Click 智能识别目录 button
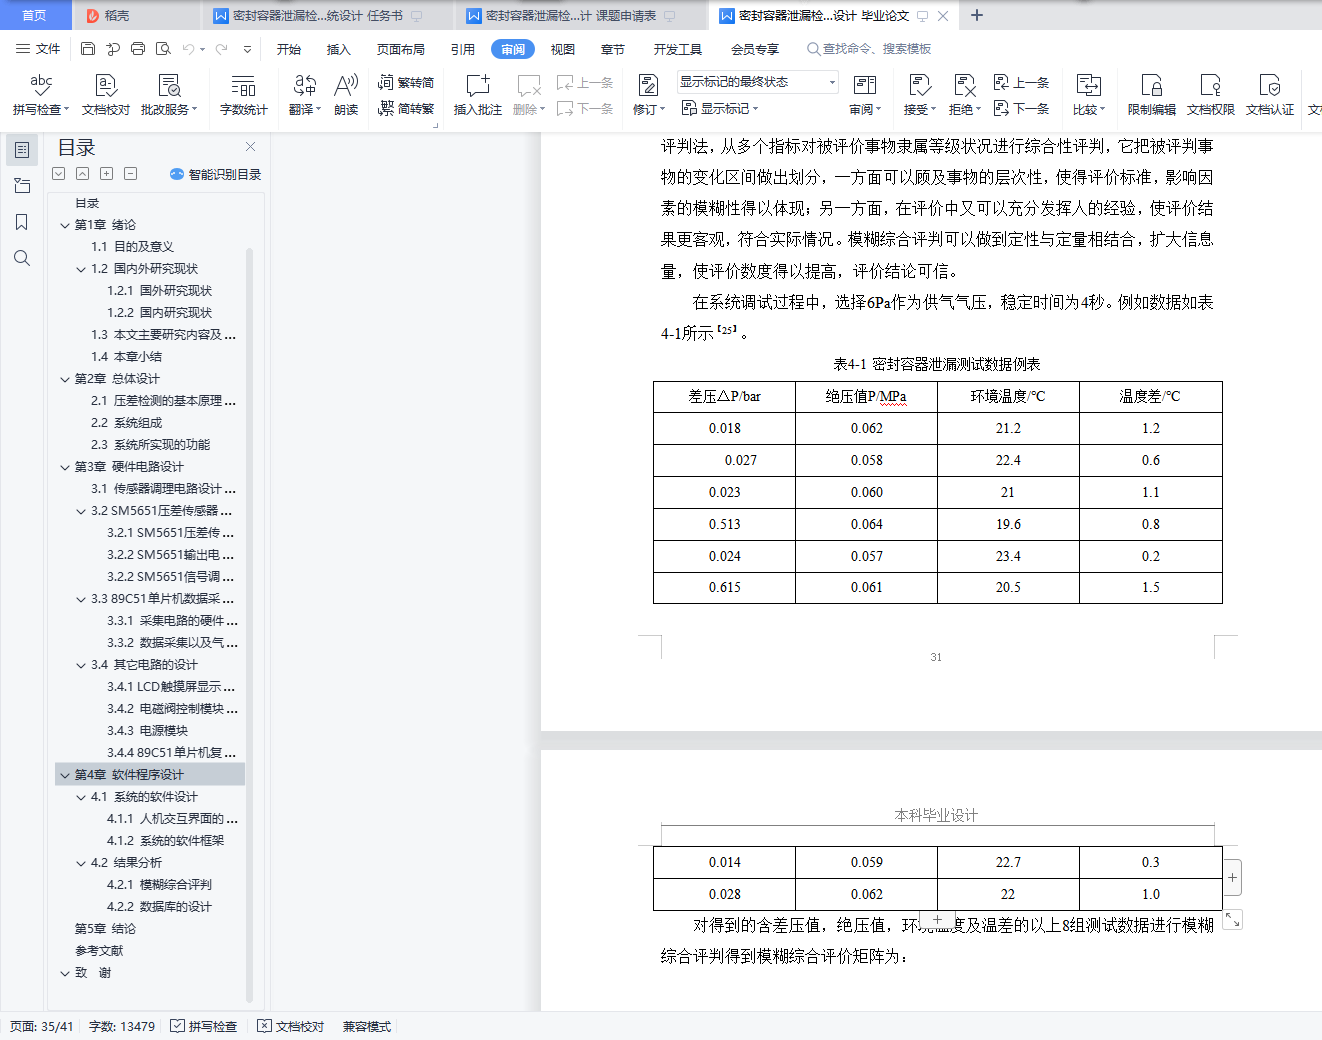1322x1040 pixels. click(216, 174)
